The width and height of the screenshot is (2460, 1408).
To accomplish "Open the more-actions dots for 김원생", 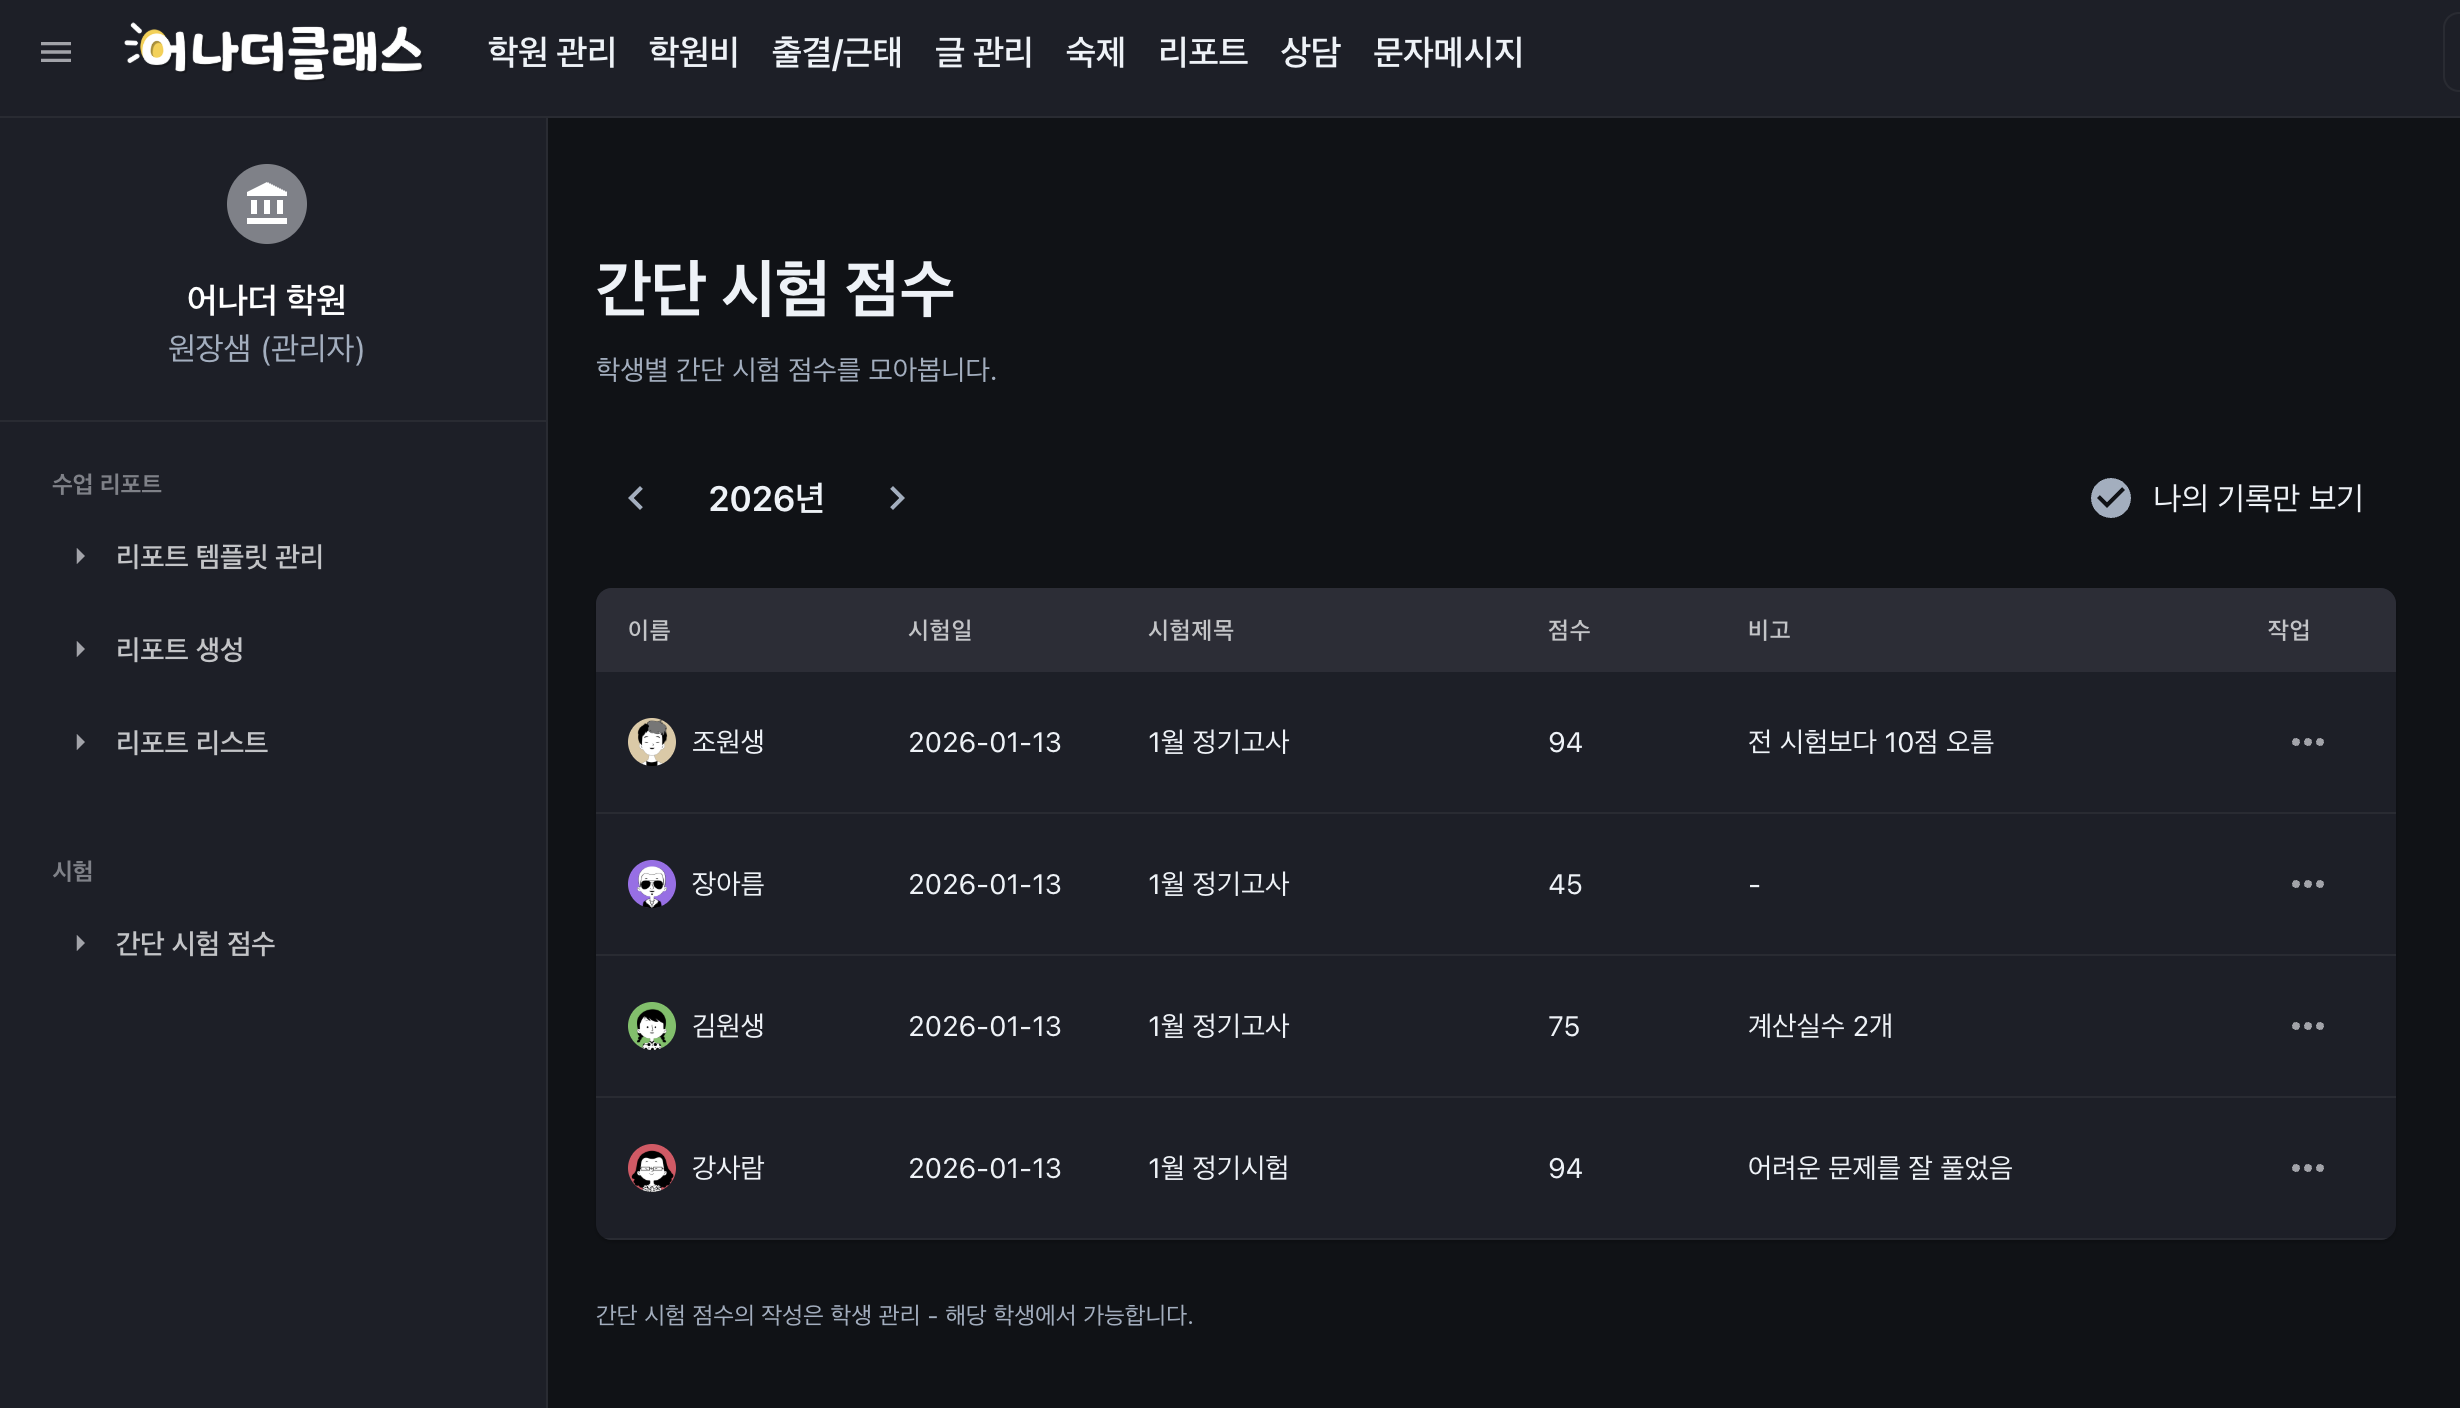I will (2307, 1026).
